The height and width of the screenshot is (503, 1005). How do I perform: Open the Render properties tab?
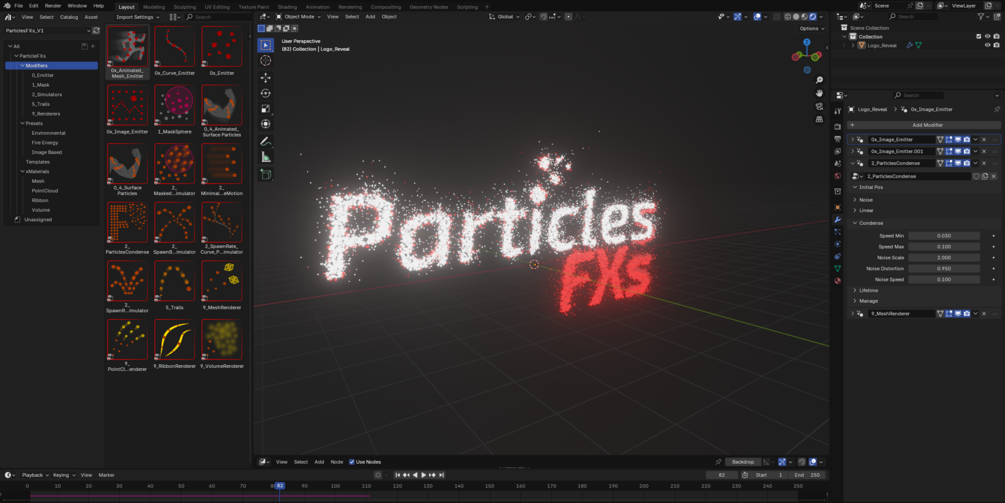[838, 127]
